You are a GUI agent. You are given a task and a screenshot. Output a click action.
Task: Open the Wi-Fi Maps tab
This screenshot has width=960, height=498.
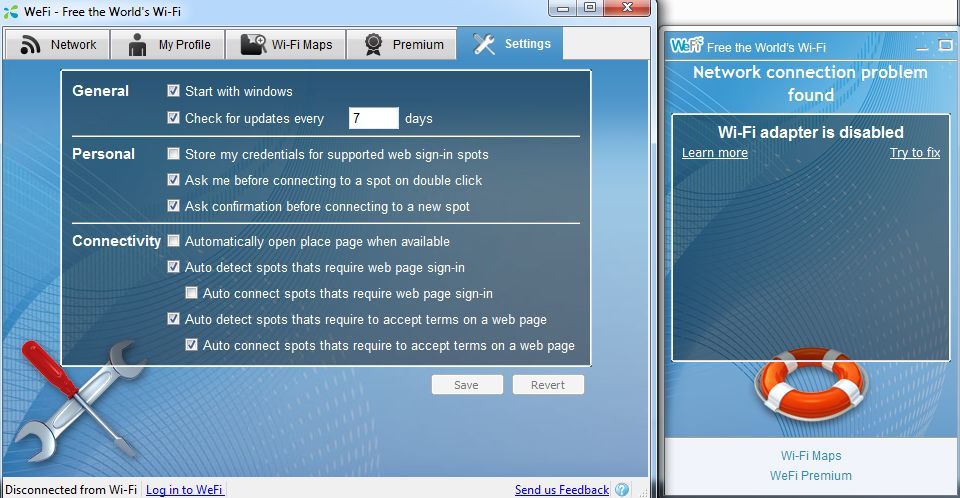click(x=286, y=45)
